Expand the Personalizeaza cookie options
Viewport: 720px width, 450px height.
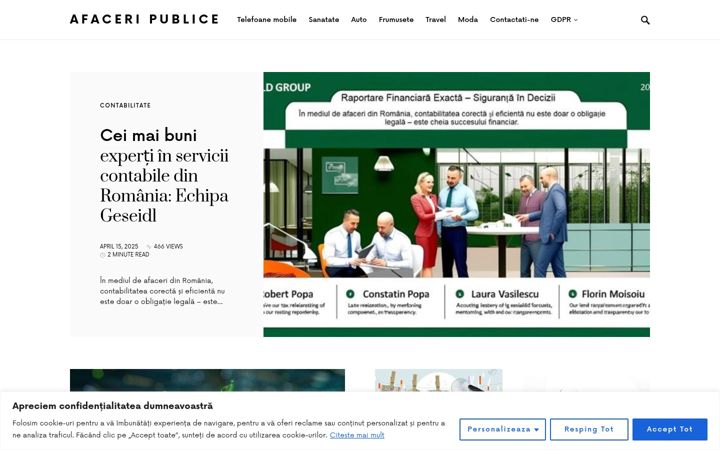[502, 429]
